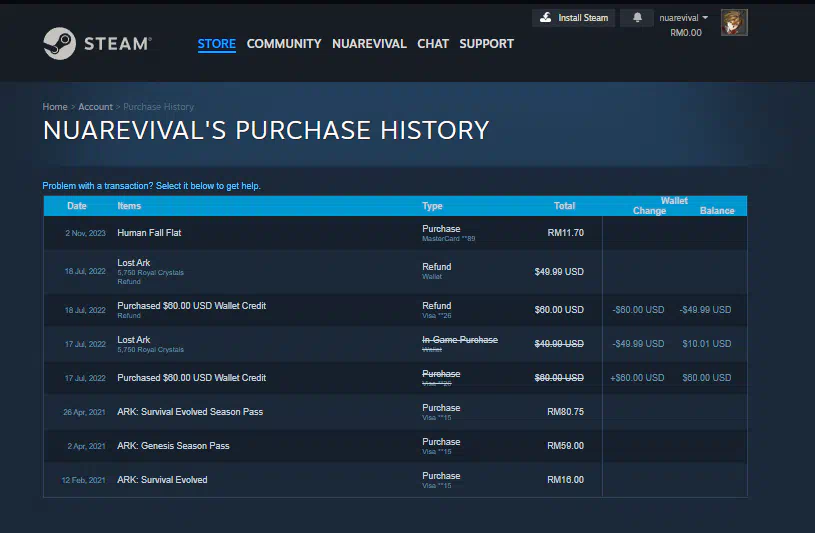
Task: Open the STORE menu
Action: tap(216, 44)
